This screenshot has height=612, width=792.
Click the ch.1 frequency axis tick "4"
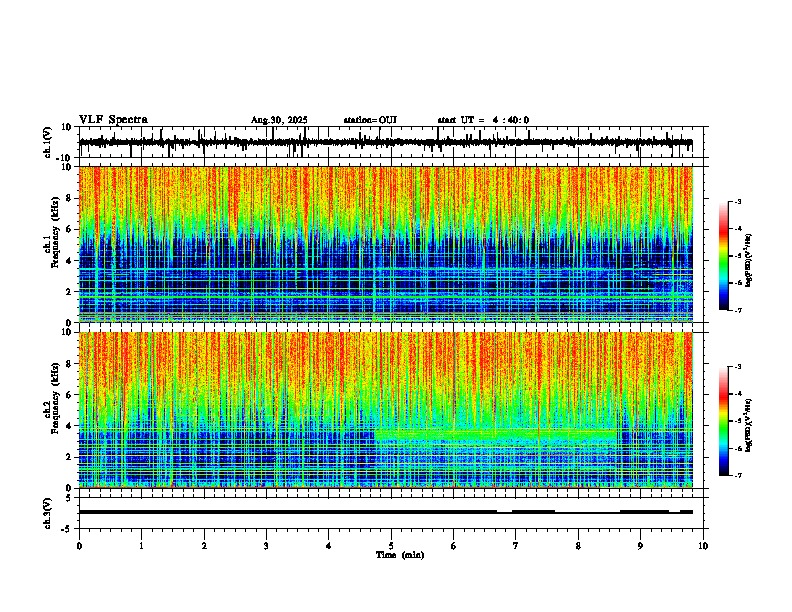tap(70, 261)
